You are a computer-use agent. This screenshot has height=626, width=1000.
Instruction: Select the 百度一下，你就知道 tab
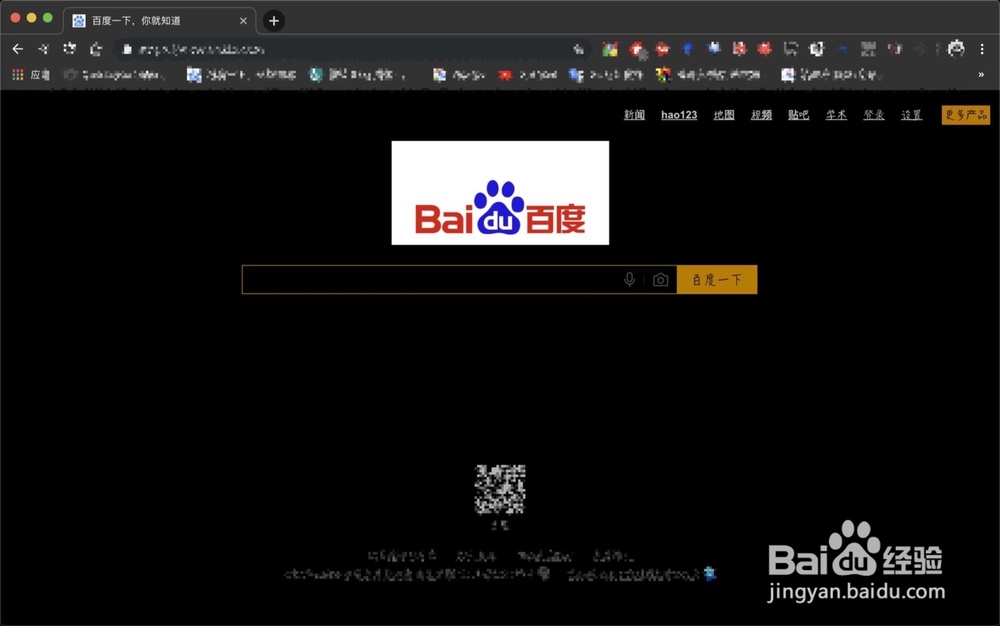coord(159,20)
